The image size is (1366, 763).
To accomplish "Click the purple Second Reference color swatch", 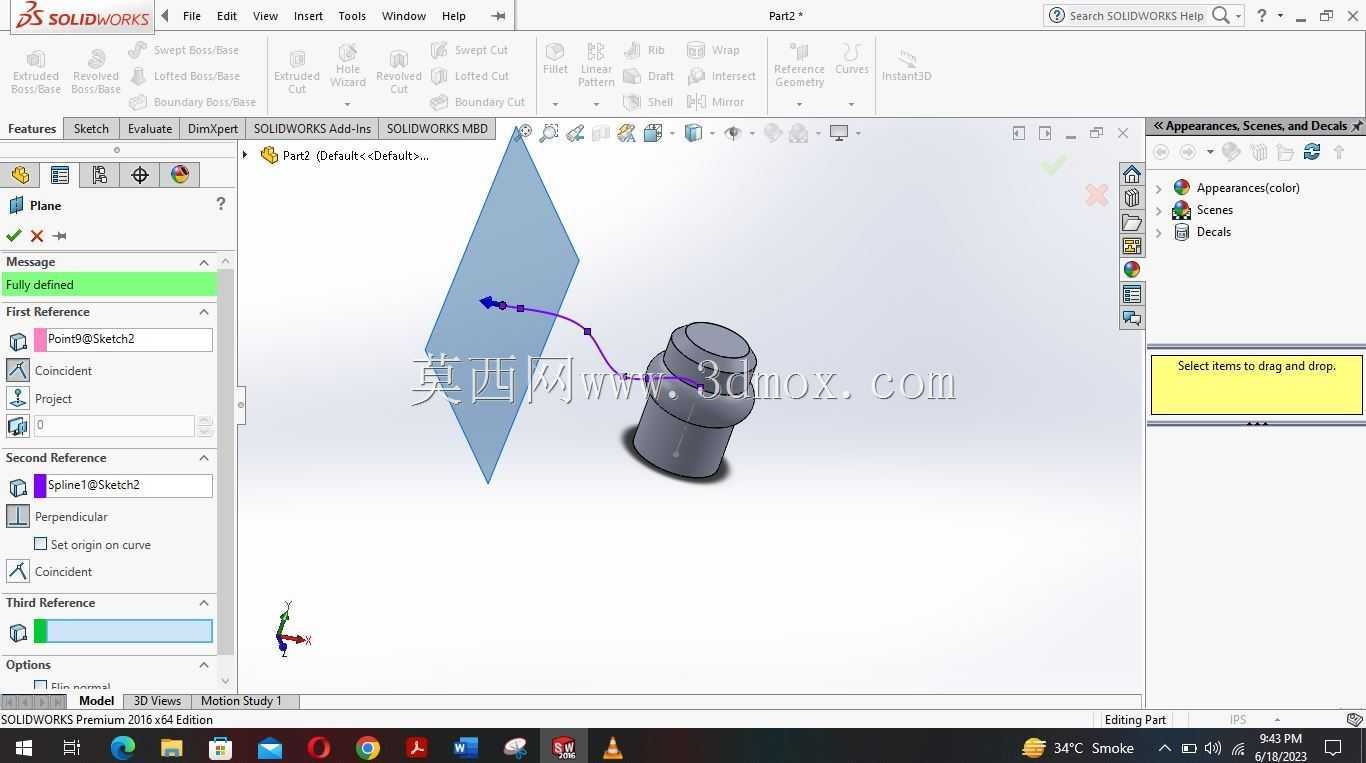I will (x=41, y=486).
